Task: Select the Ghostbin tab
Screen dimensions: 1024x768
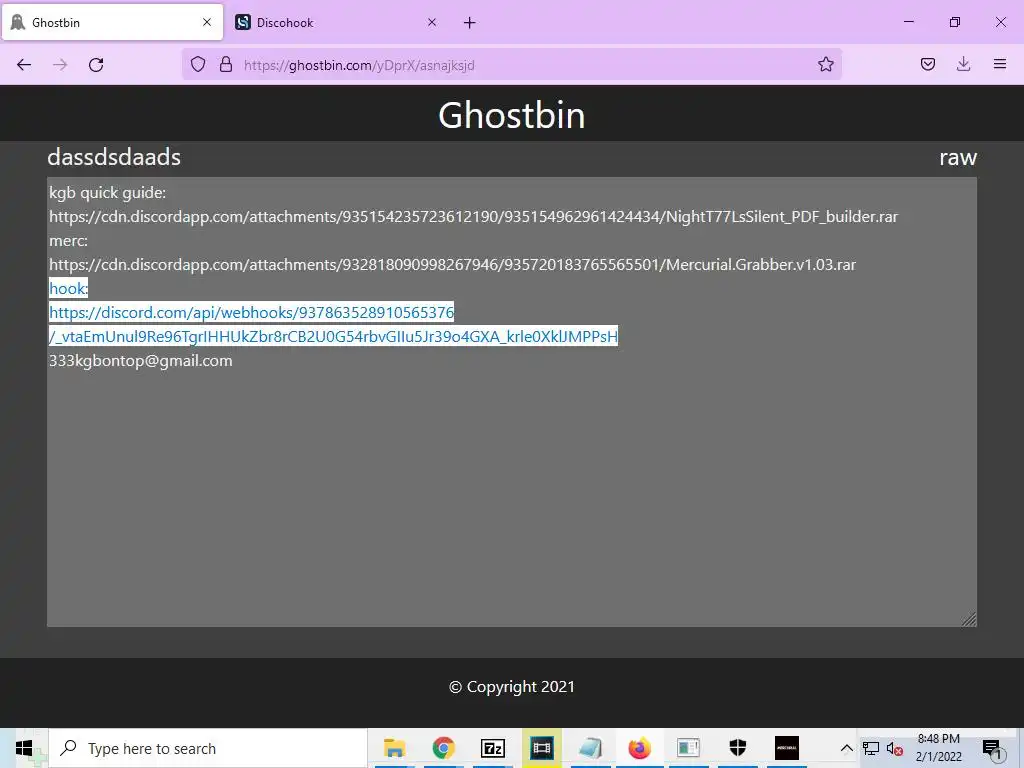Action: (x=112, y=23)
